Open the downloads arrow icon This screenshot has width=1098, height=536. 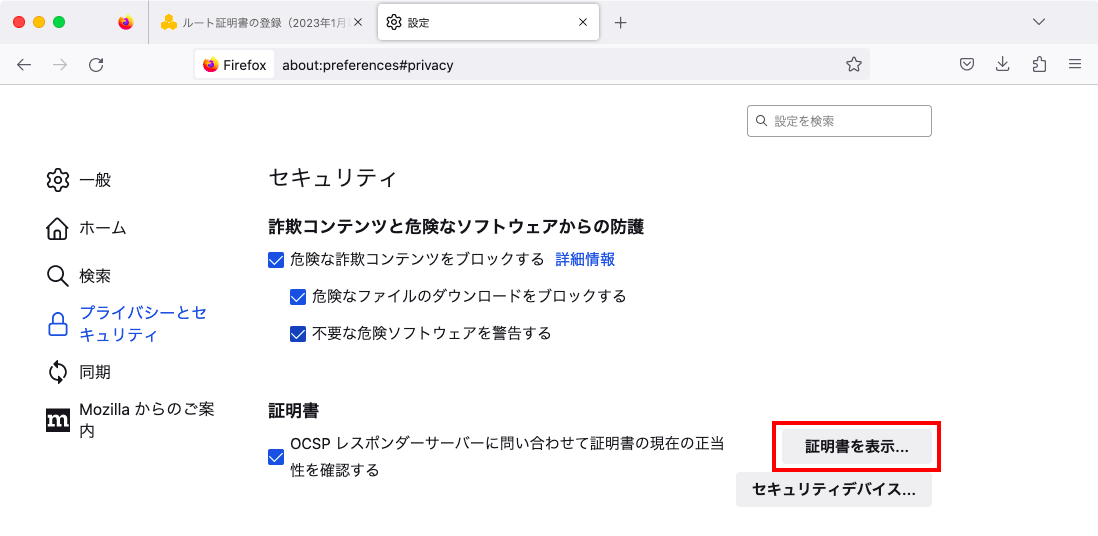1003,65
